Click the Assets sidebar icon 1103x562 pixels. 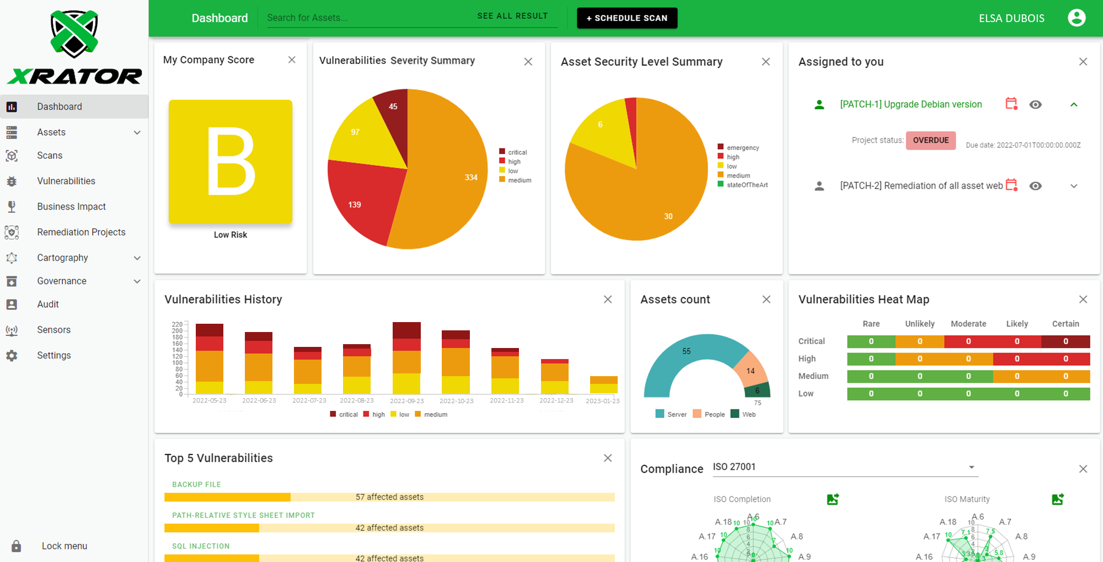click(11, 132)
